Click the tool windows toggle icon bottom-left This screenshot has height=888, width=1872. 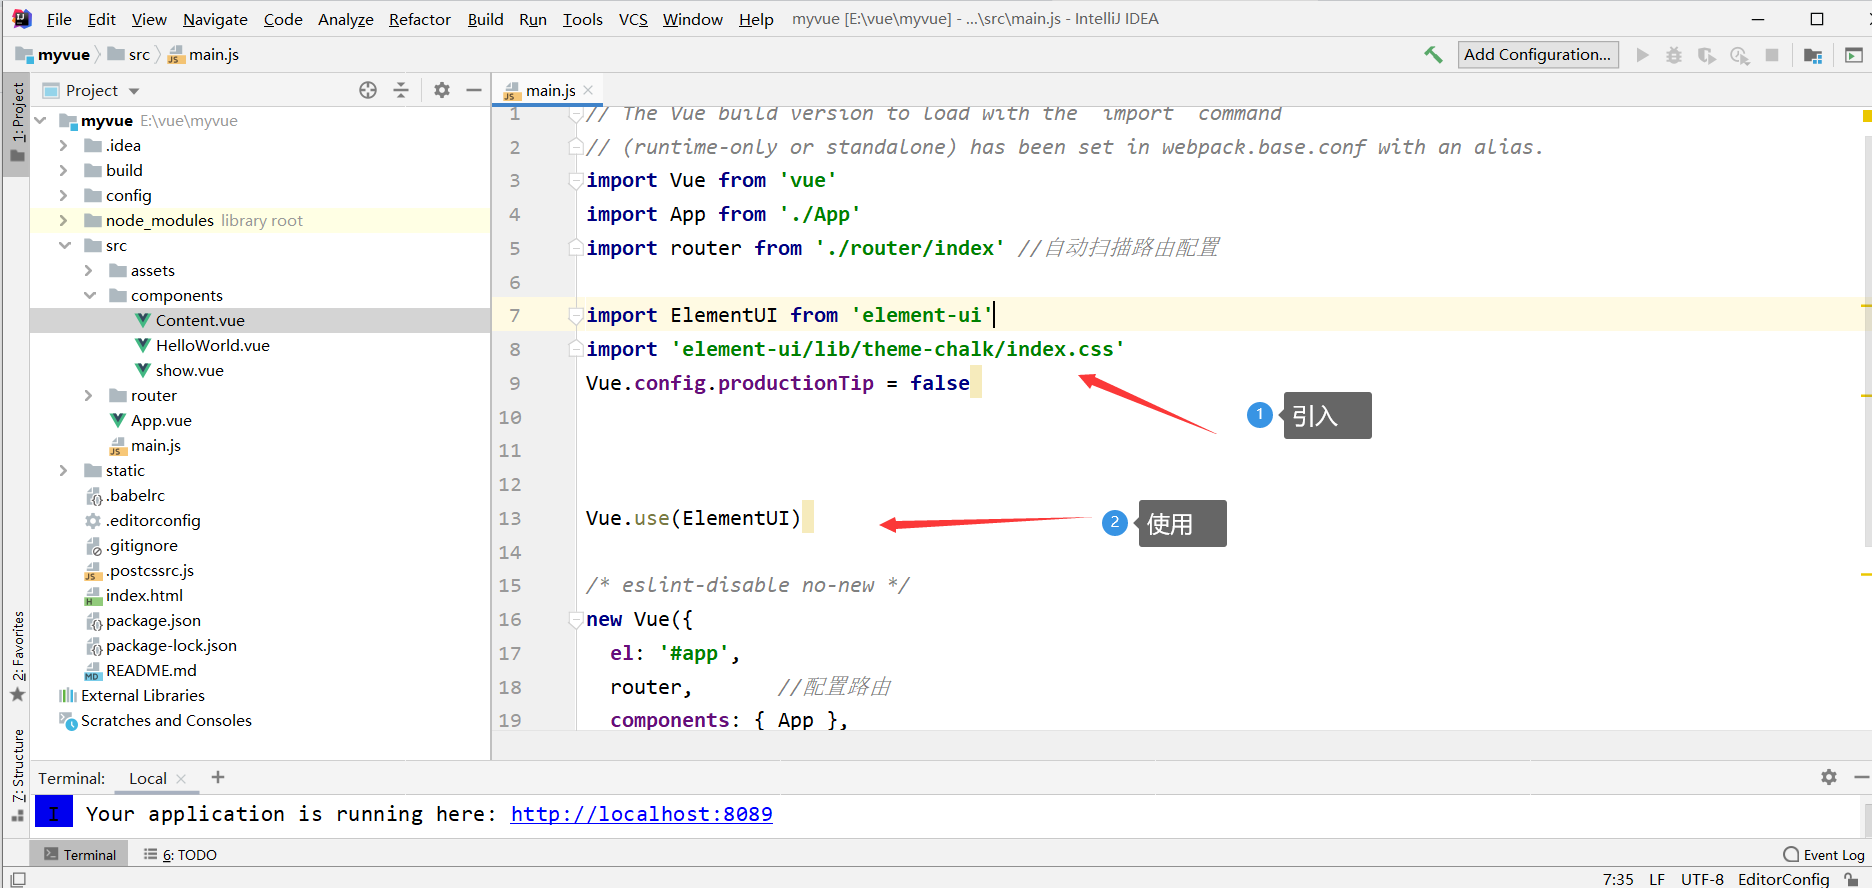pos(17,879)
